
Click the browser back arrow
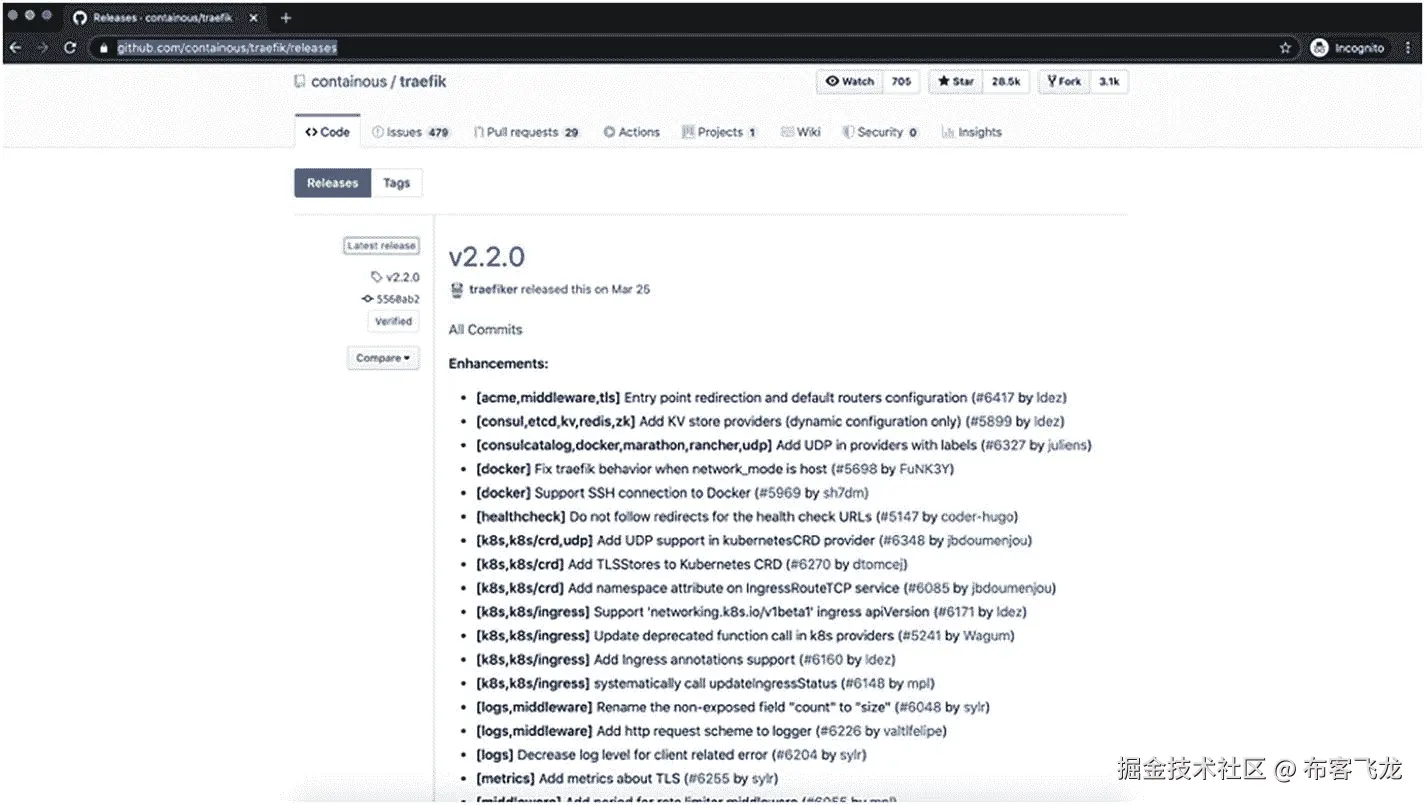tap(15, 47)
